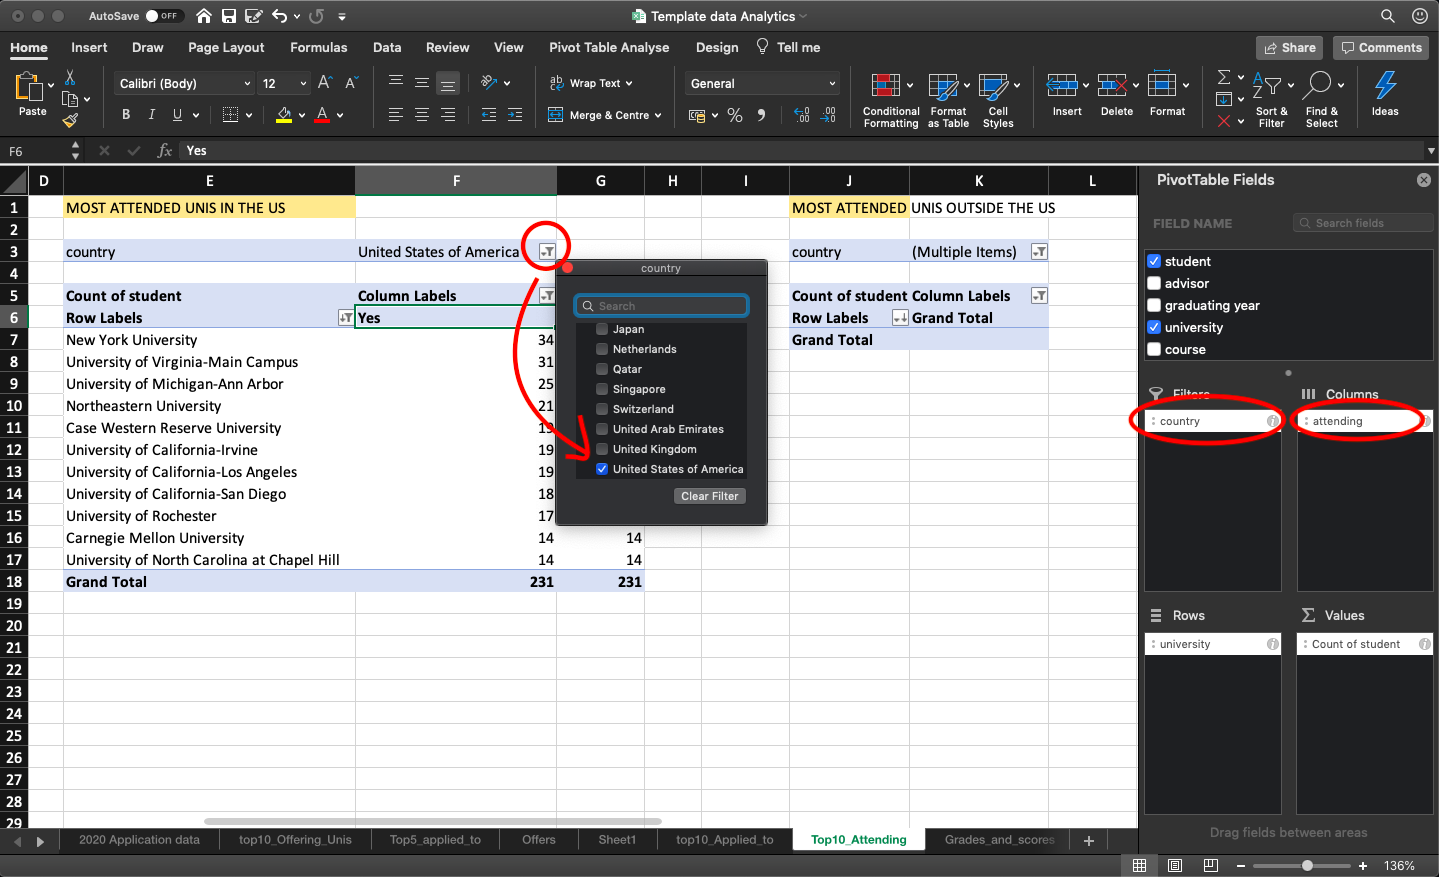Screen dimensions: 1439x877
Task: Apply comma style format
Action: click(762, 115)
